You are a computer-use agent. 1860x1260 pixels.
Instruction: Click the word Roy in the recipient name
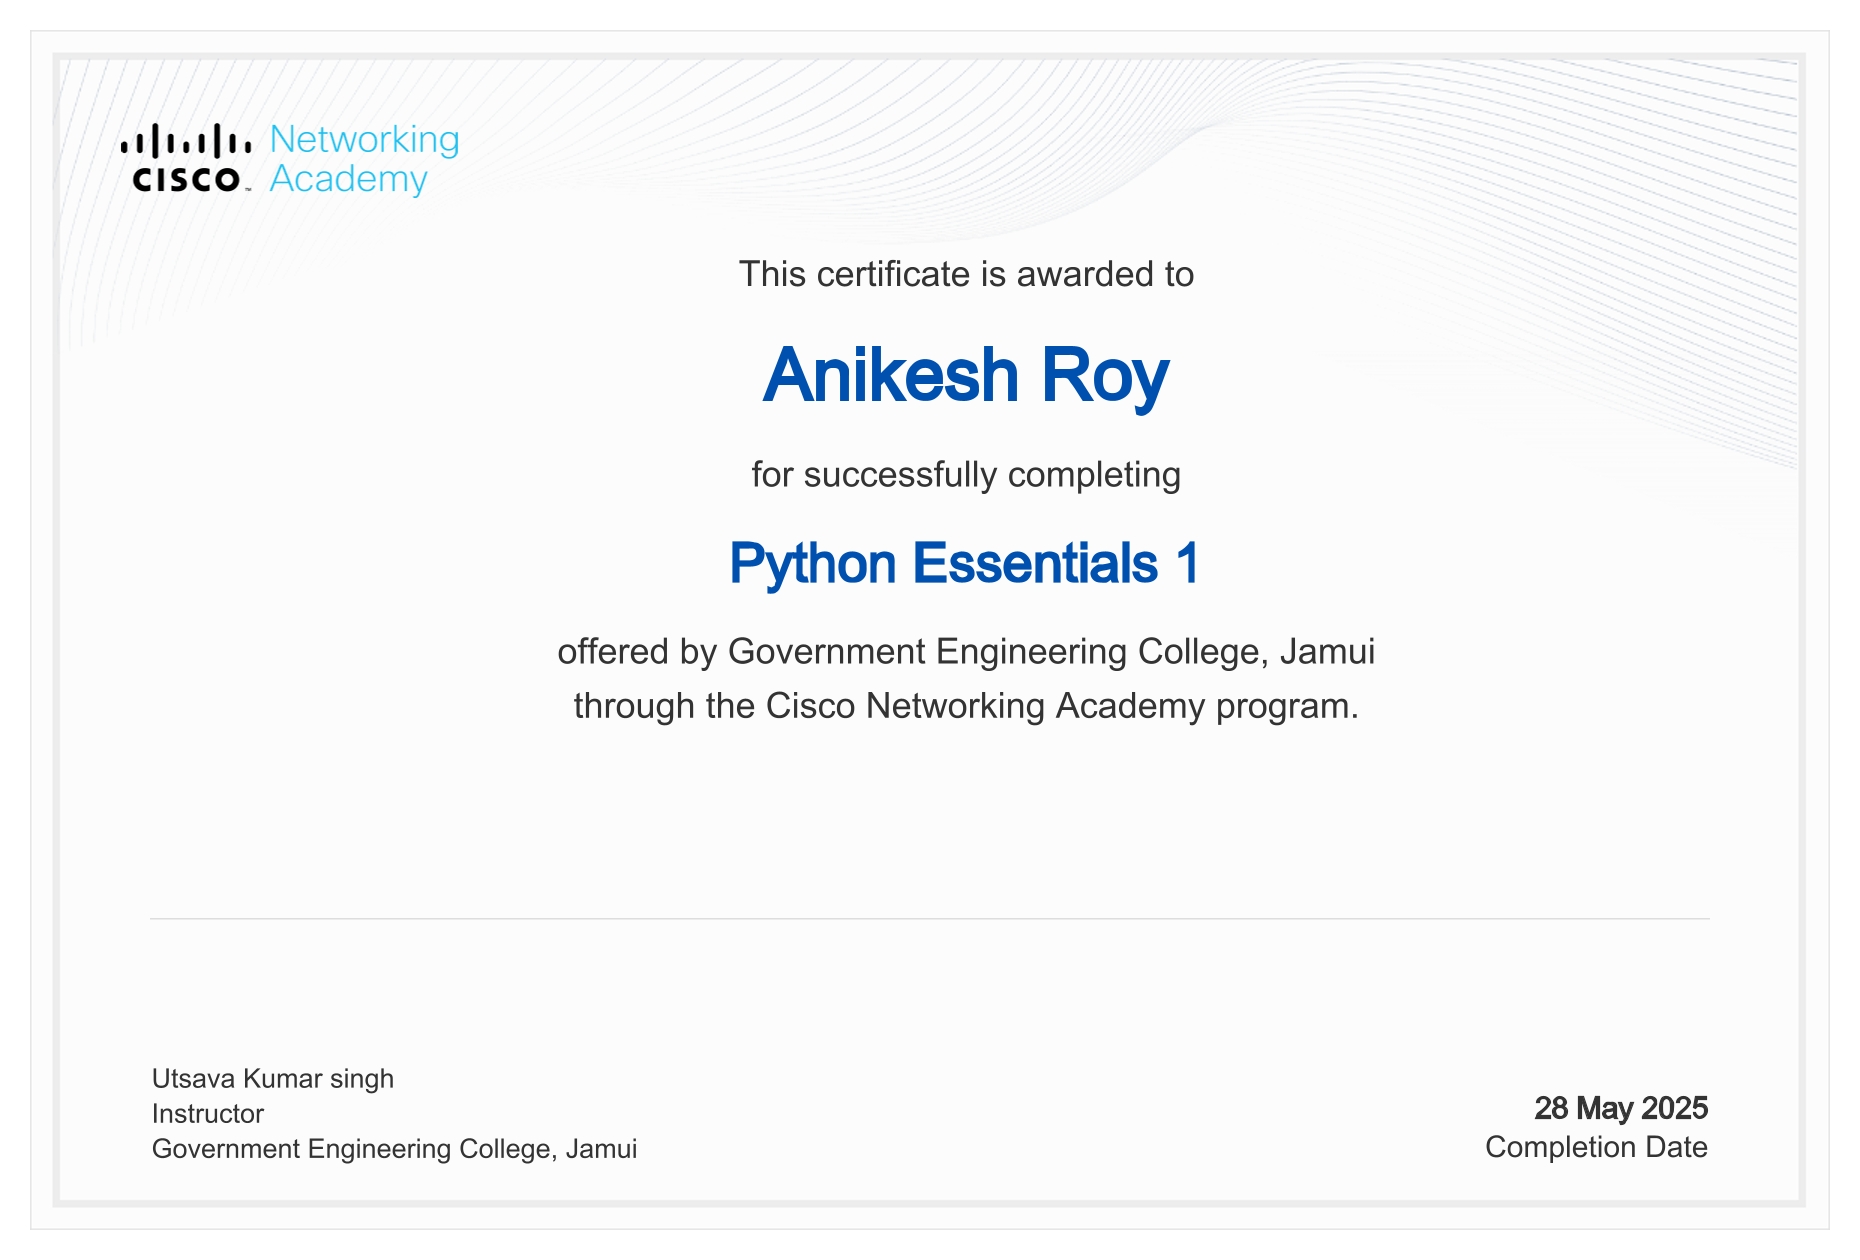(x=1104, y=376)
